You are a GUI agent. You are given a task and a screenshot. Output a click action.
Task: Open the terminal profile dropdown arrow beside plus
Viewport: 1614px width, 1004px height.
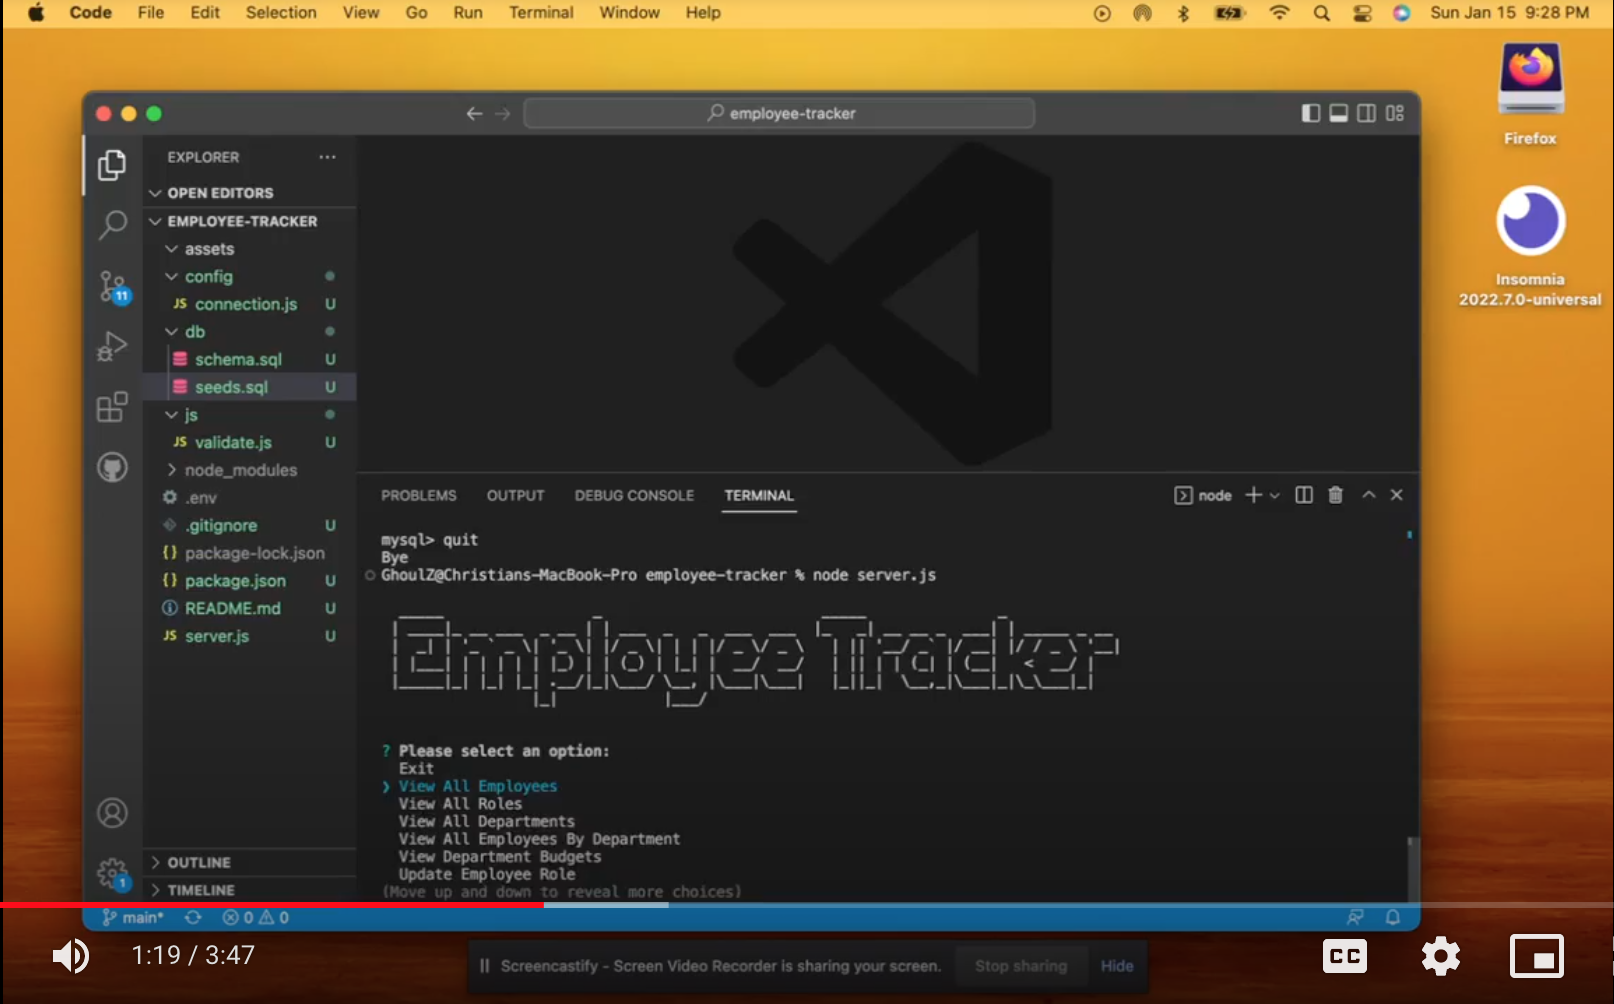point(1274,494)
